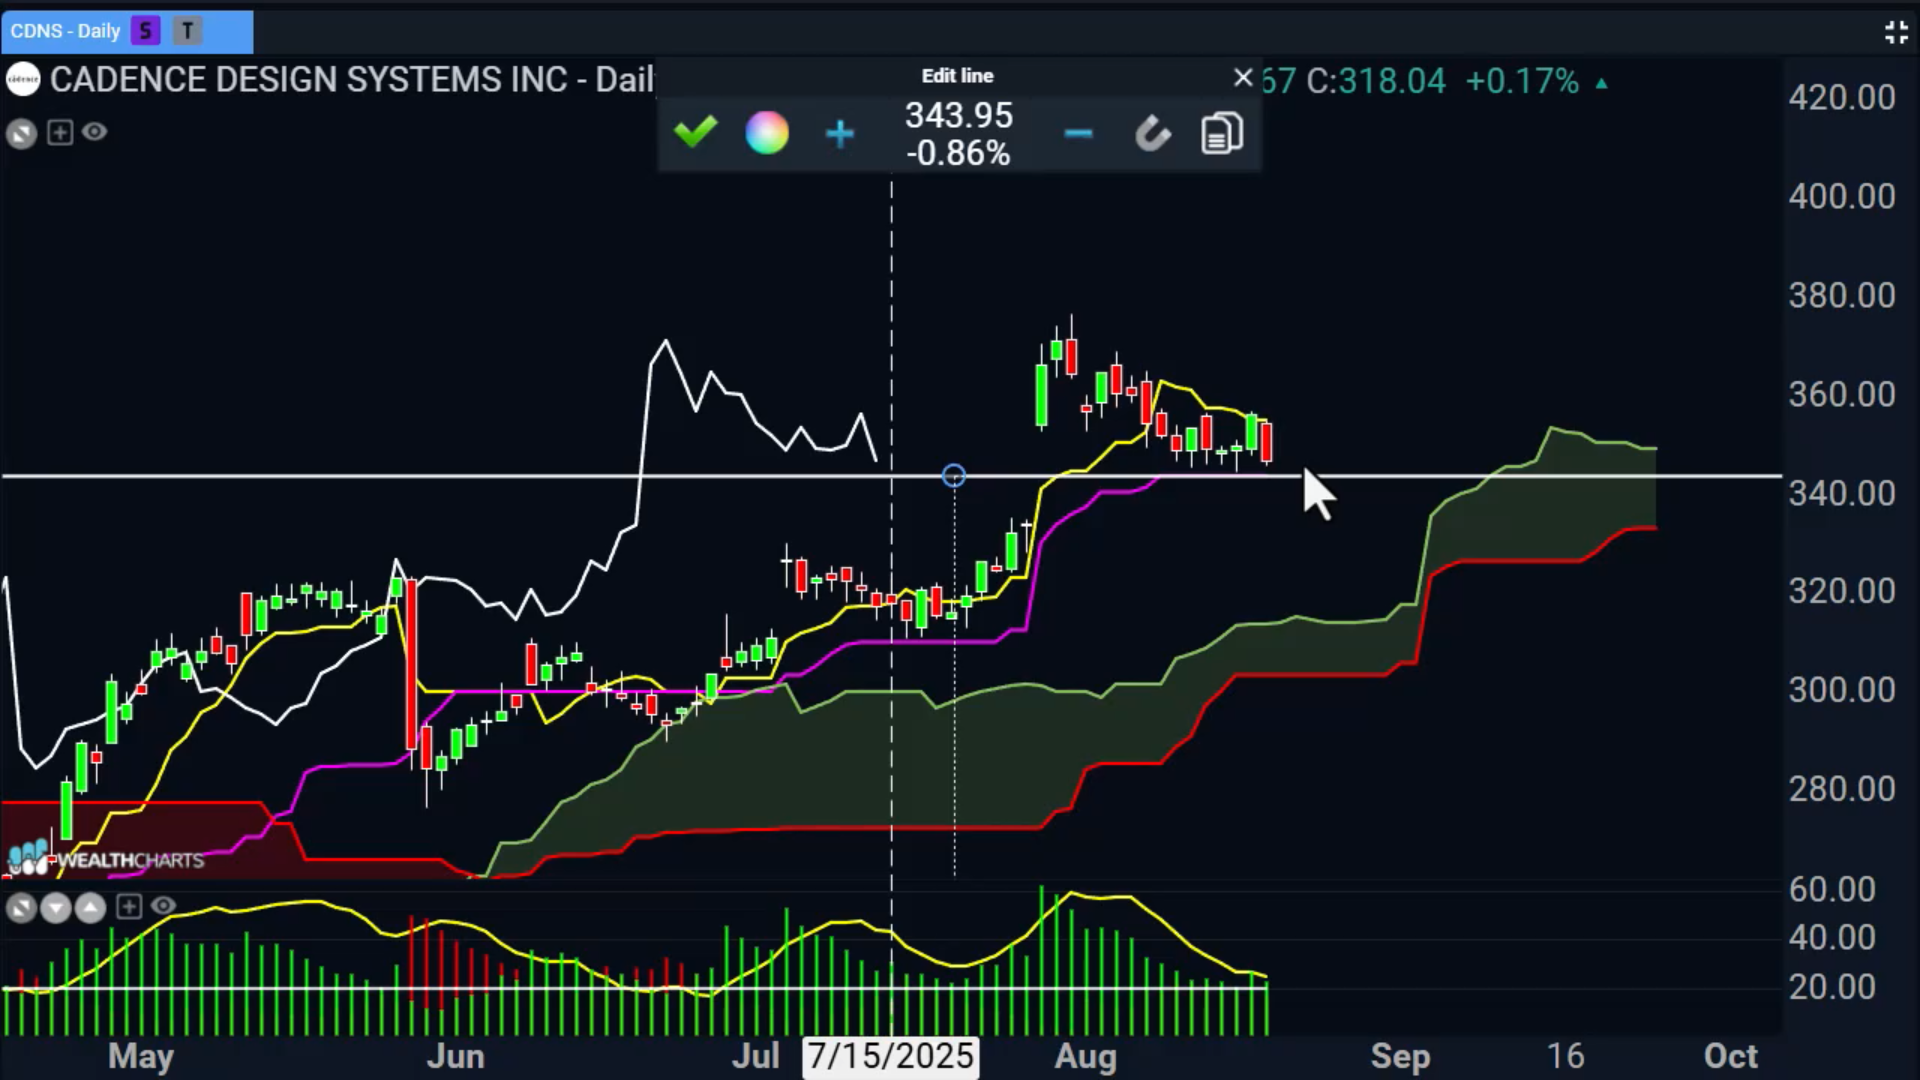Click the +0.17% change value

coord(1522,81)
